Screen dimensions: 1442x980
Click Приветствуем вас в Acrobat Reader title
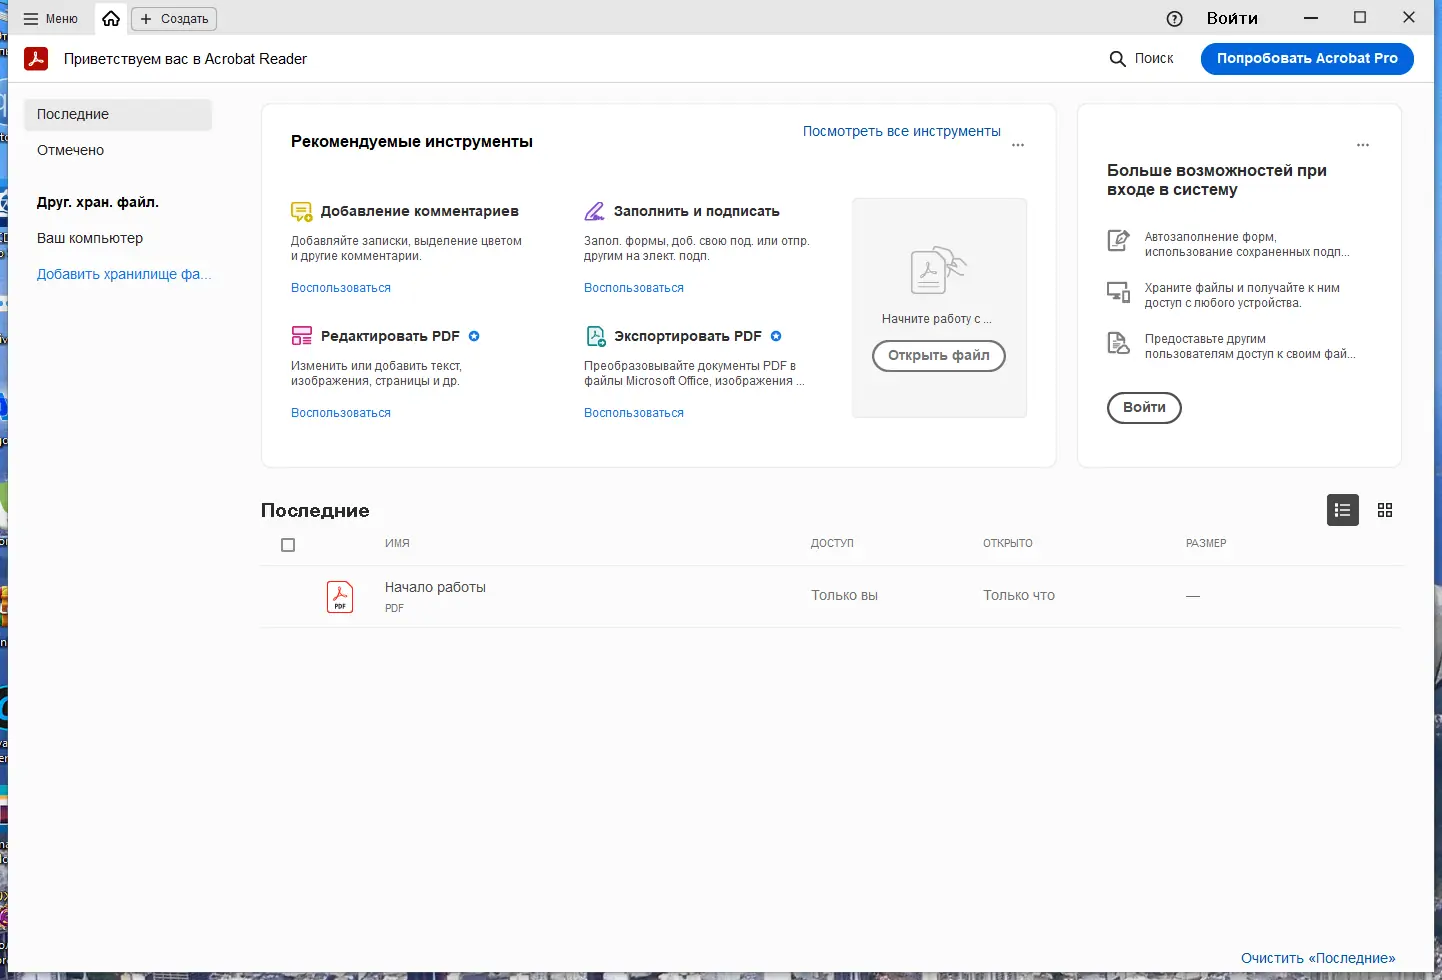[x=185, y=59]
